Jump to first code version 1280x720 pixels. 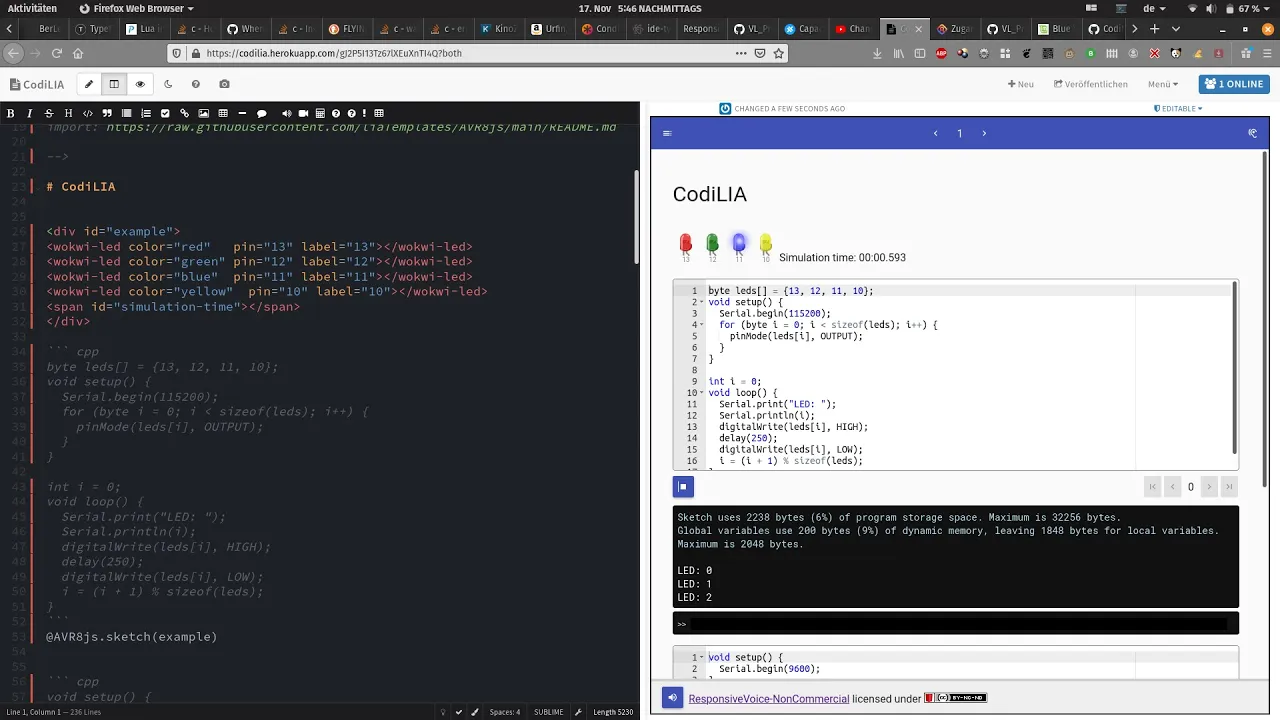[x=1153, y=487]
